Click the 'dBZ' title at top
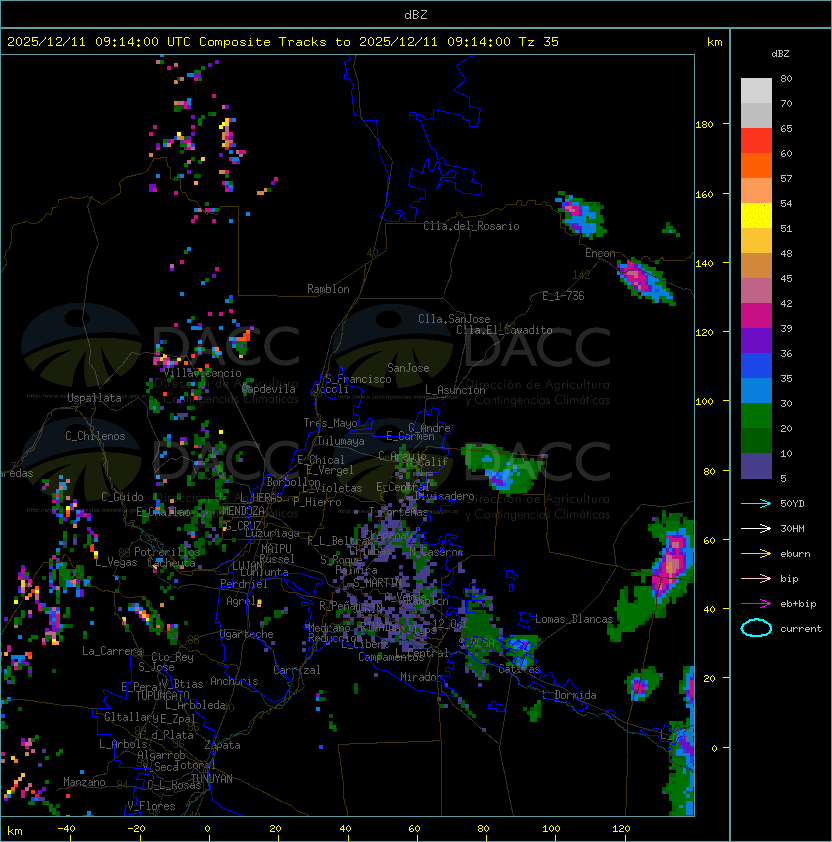Screen dimensions: 832x842 [x=416, y=15]
